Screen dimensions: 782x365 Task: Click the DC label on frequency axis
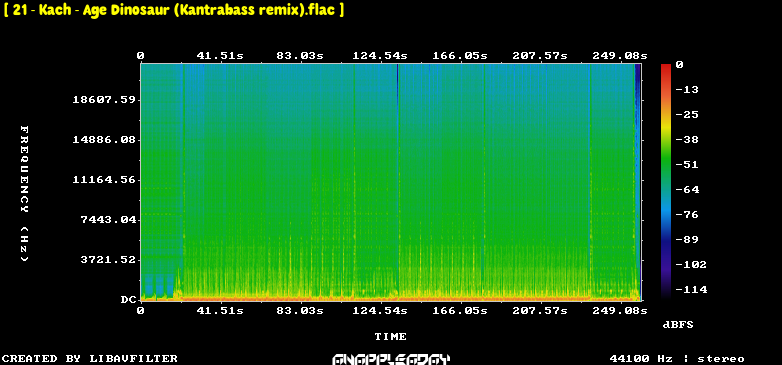pos(128,300)
